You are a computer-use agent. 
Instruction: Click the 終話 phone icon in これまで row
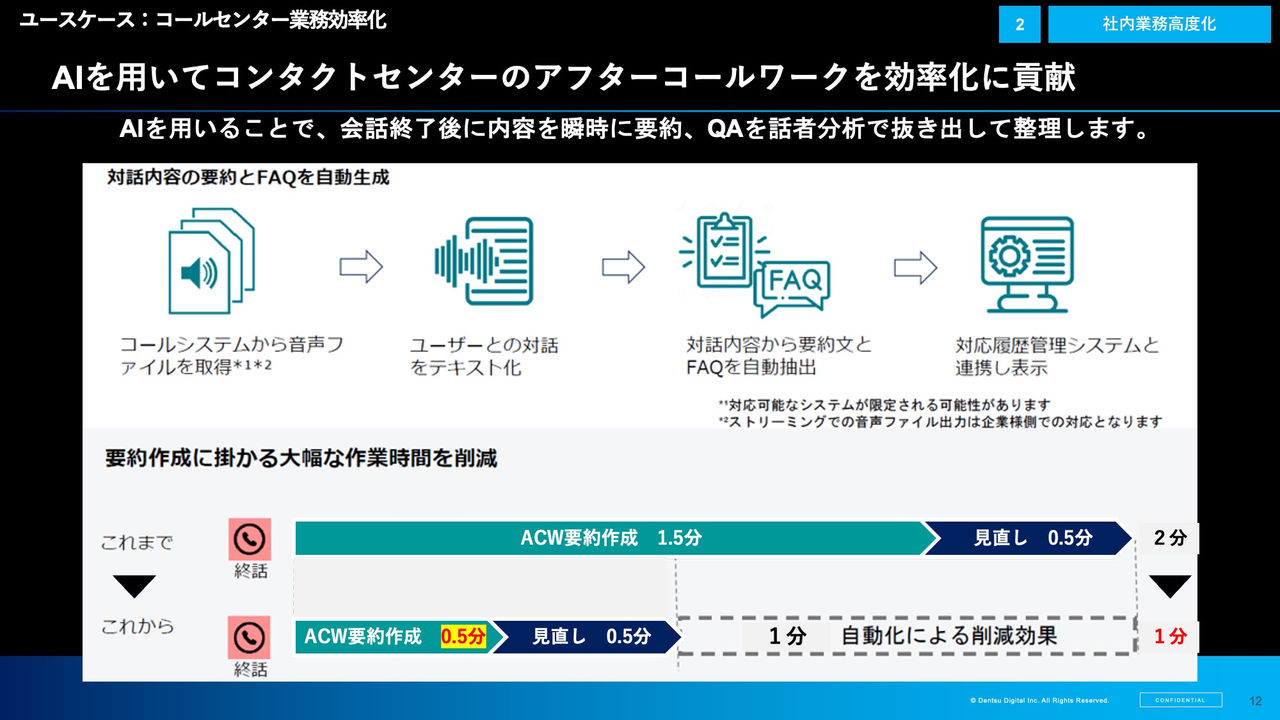[249, 539]
